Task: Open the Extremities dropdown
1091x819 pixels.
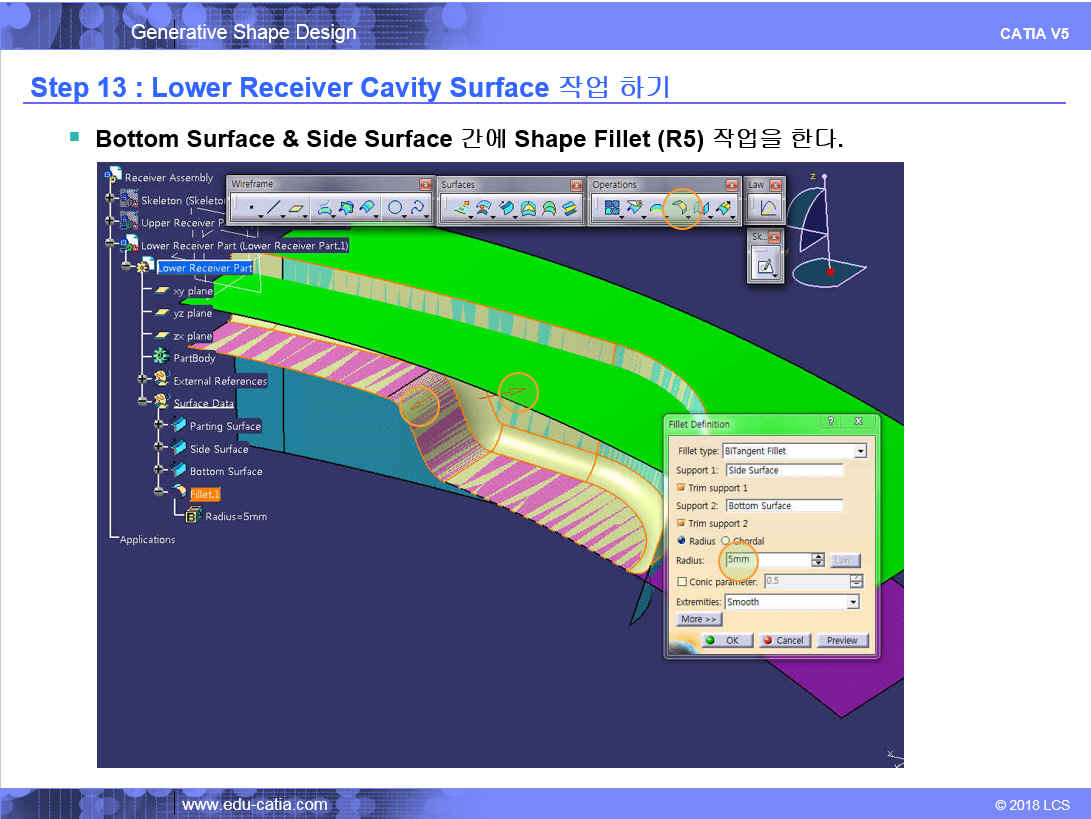Action: point(852,602)
